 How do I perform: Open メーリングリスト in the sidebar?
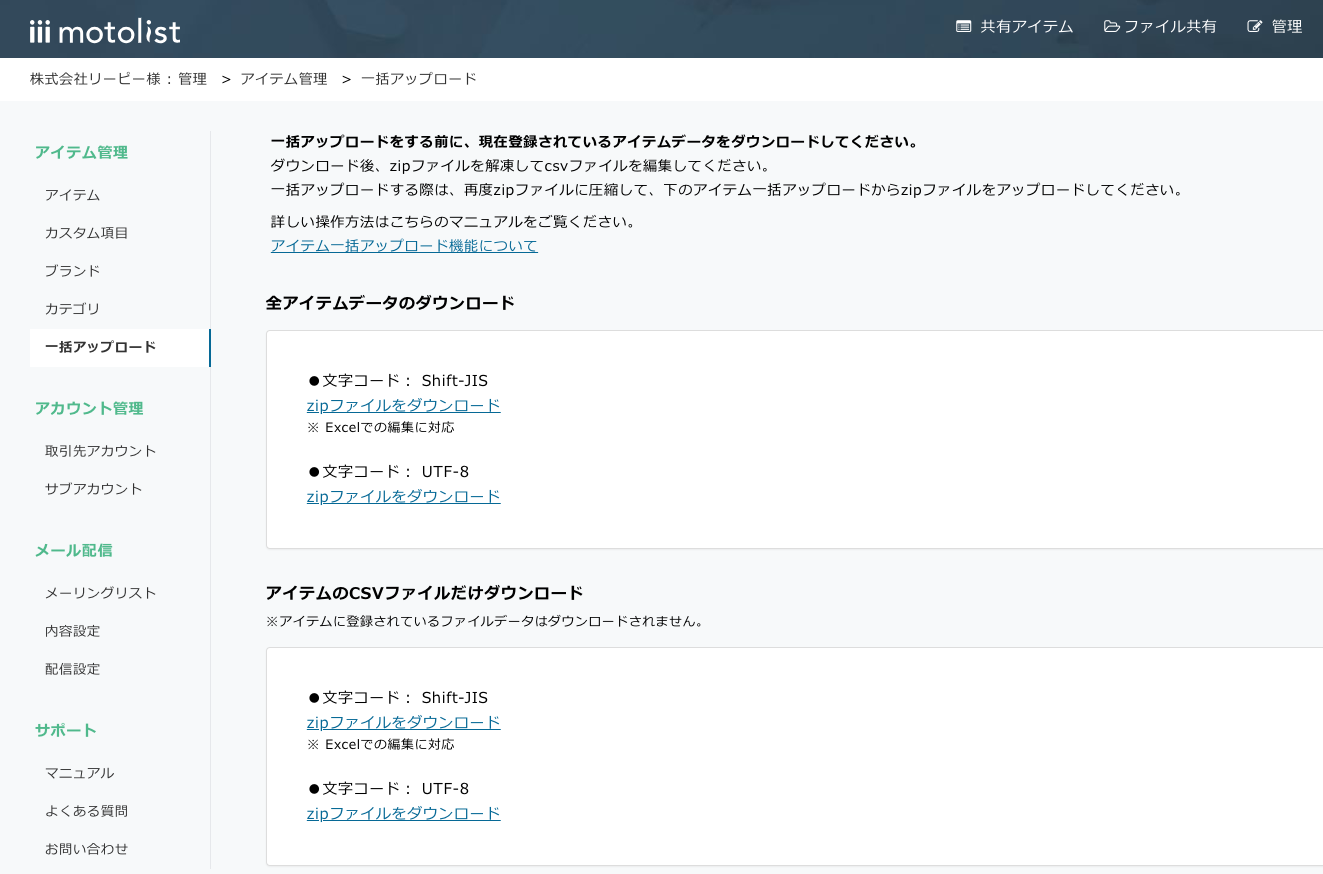[x=100, y=593]
